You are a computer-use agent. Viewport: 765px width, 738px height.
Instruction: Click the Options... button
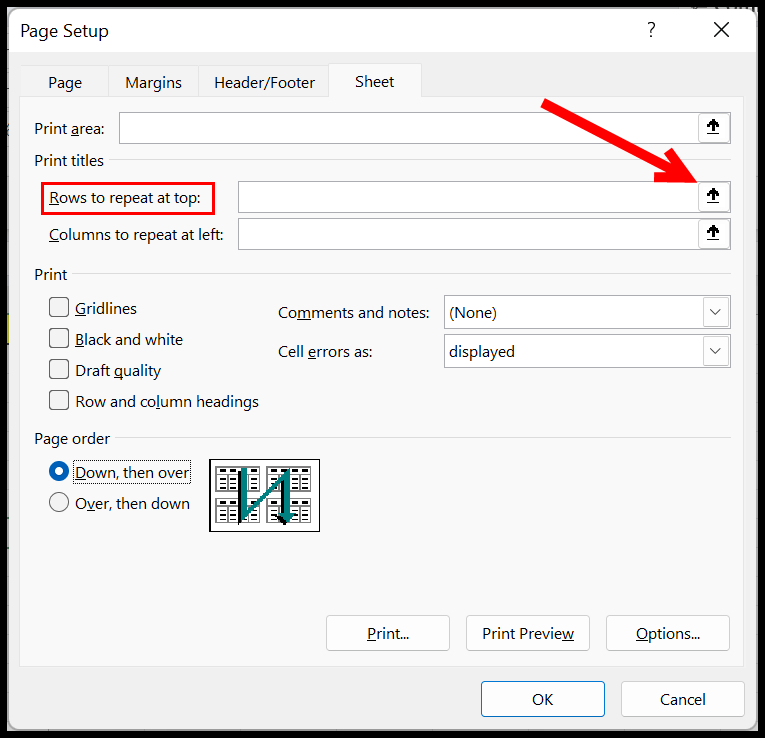pos(668,633)
